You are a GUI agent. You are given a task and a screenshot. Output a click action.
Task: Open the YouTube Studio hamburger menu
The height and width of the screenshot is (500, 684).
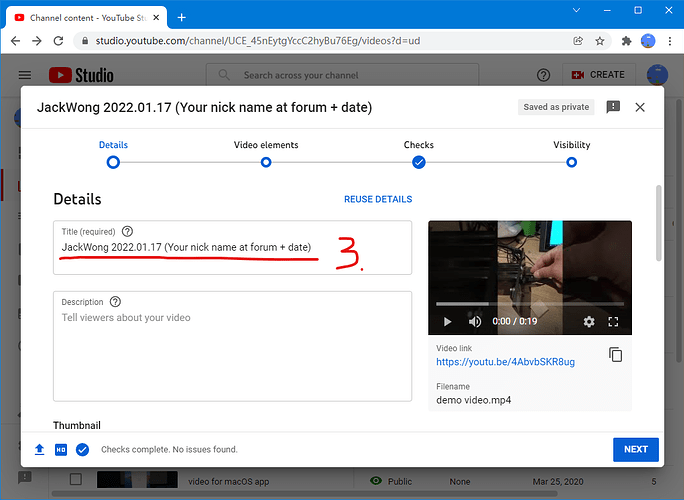25,75
